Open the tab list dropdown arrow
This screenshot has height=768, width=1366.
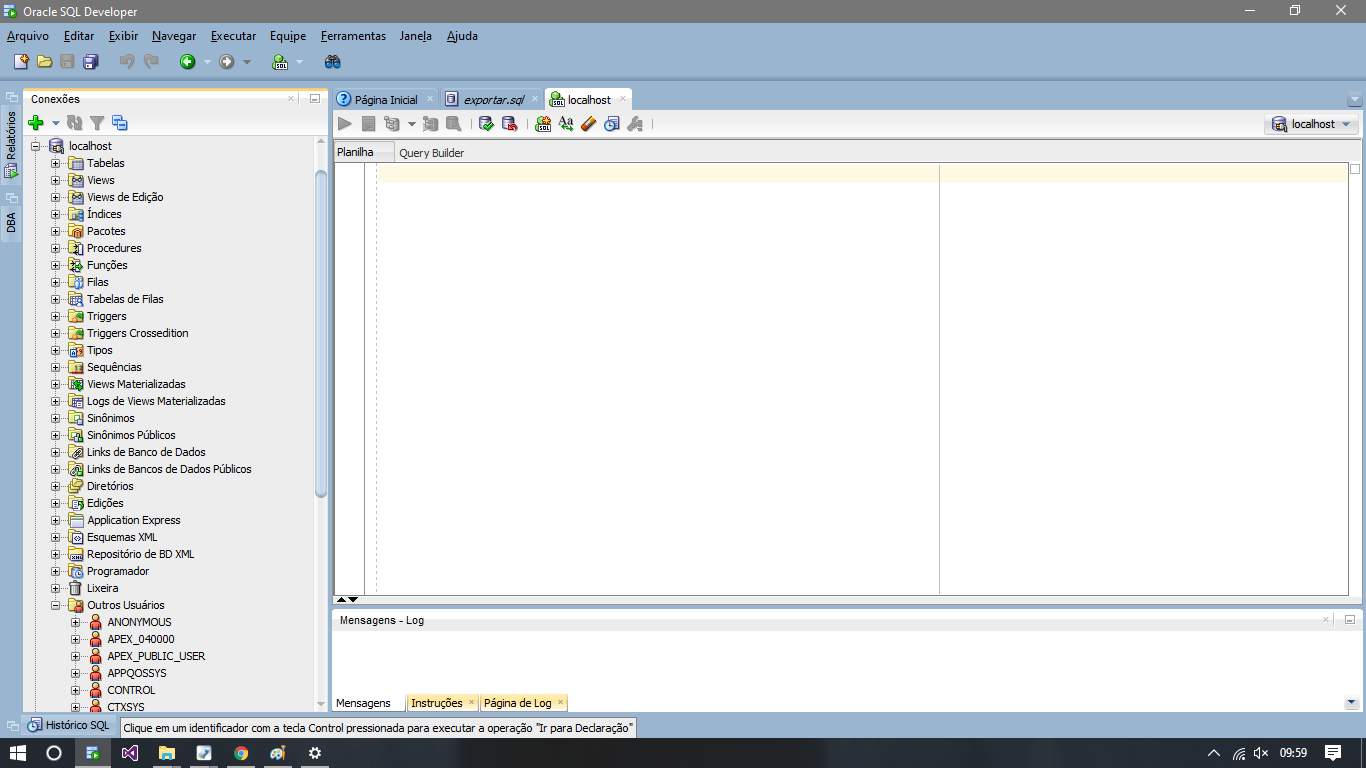coord(1355,100)
